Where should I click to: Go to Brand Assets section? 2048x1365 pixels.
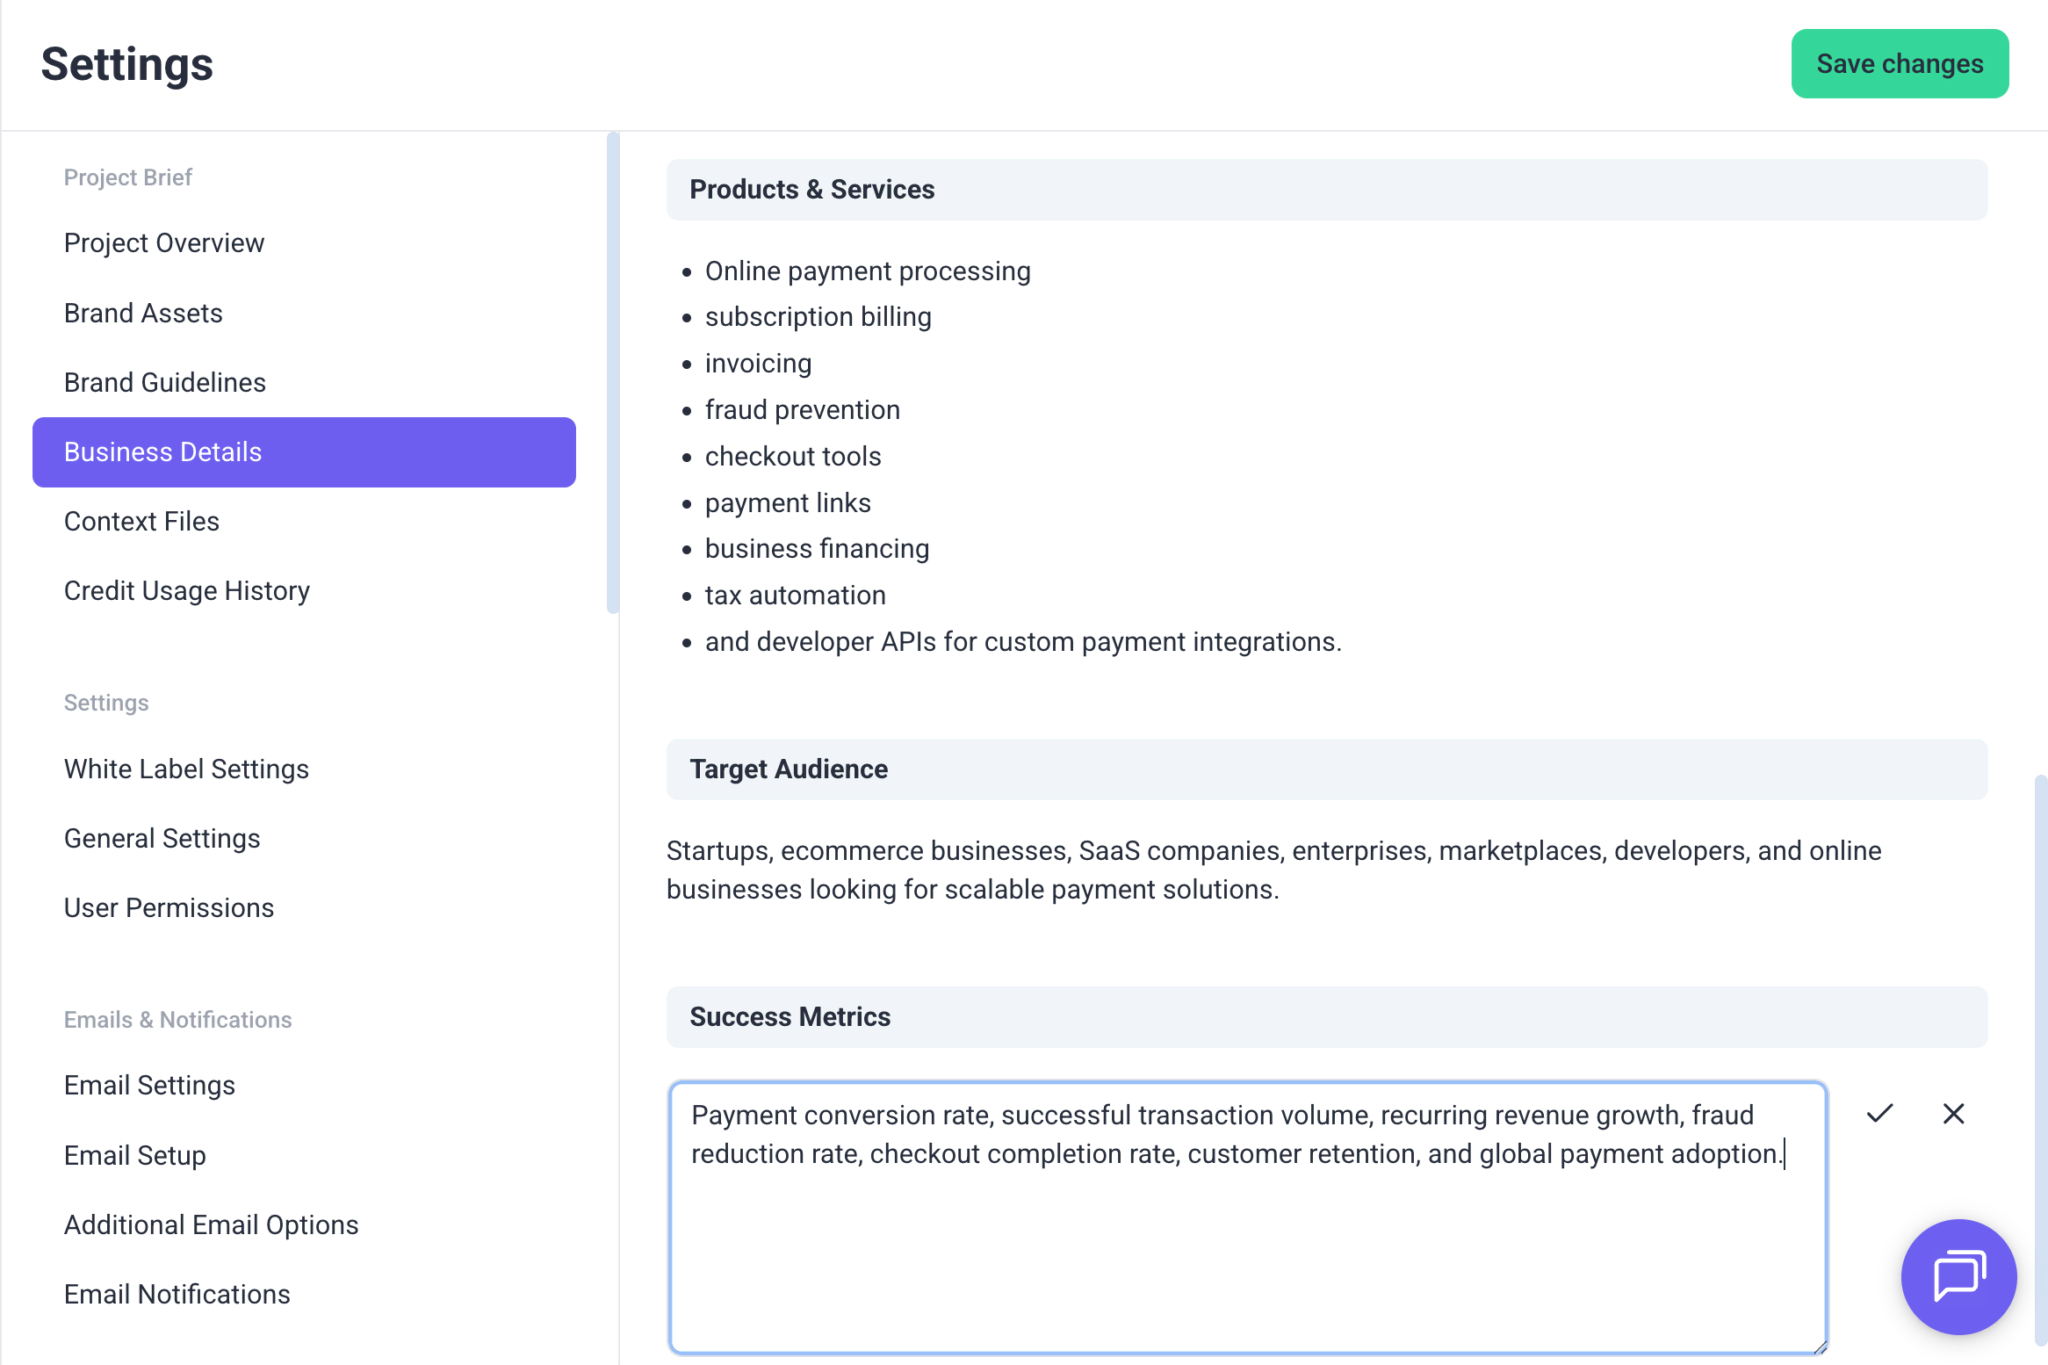tap(143, 313)
